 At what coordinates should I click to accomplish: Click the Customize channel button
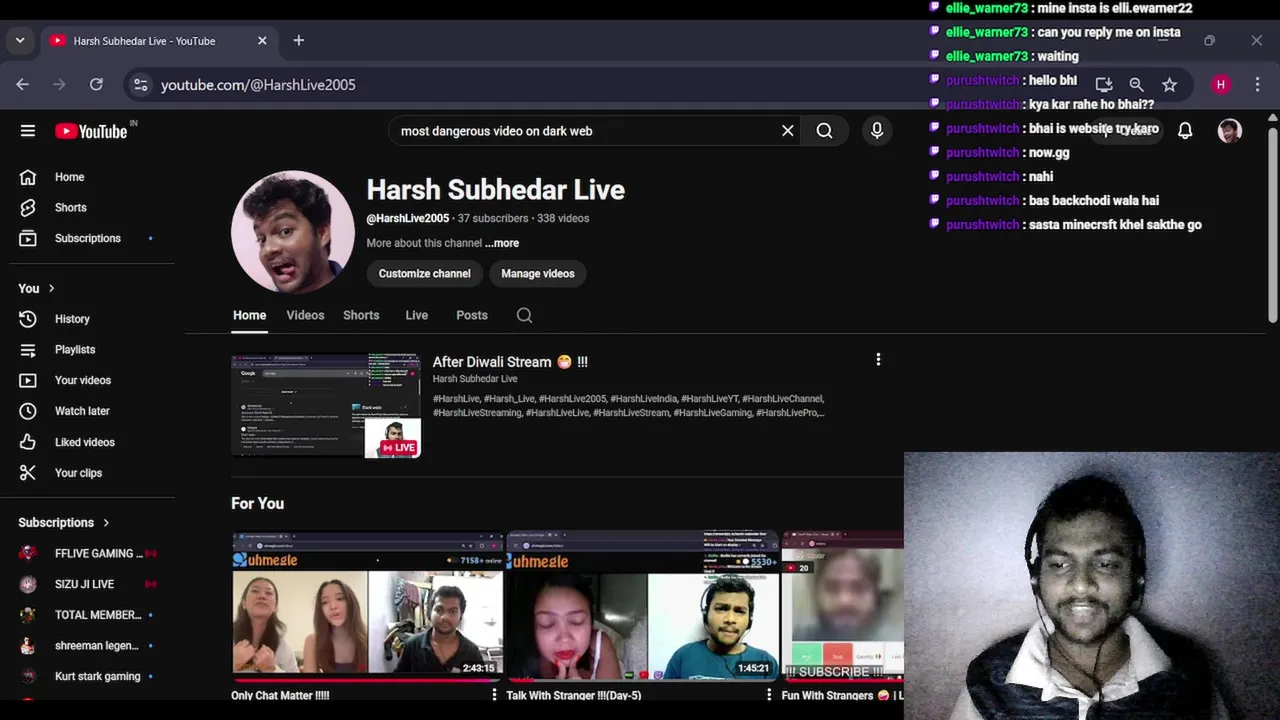click(424, 273)
